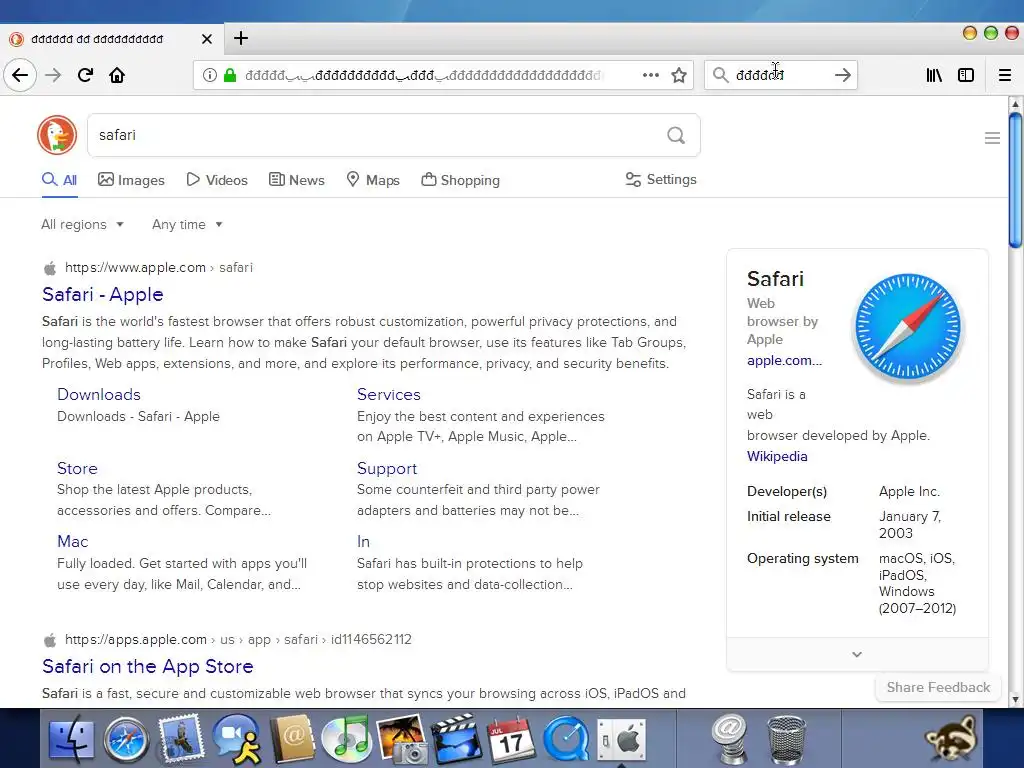
Task: Open the DuckDuckGo side menu icon
Action: click(x=992, y=138)
